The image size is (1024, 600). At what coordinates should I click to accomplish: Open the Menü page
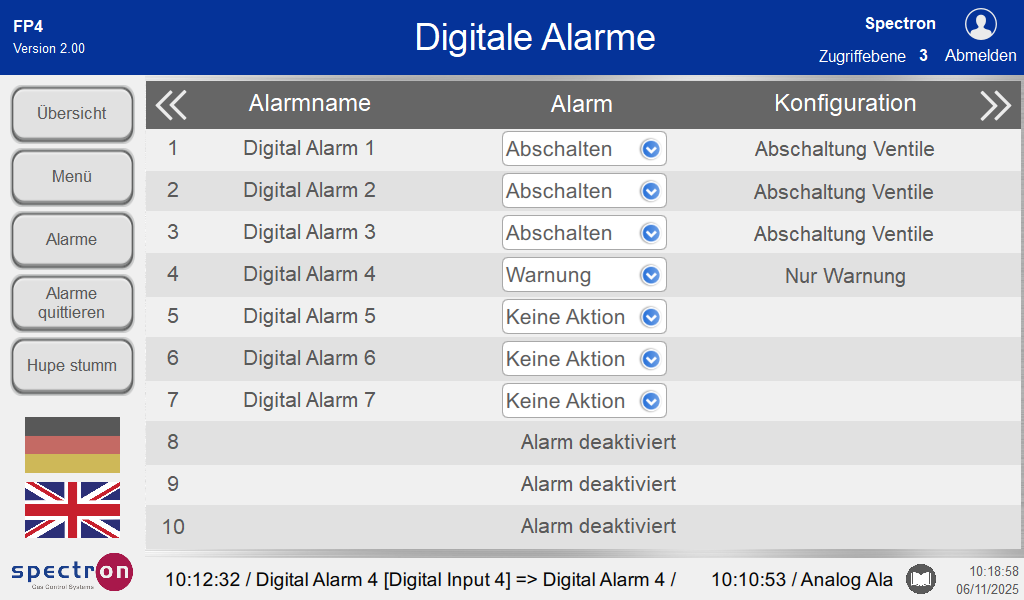click(72, 177)
